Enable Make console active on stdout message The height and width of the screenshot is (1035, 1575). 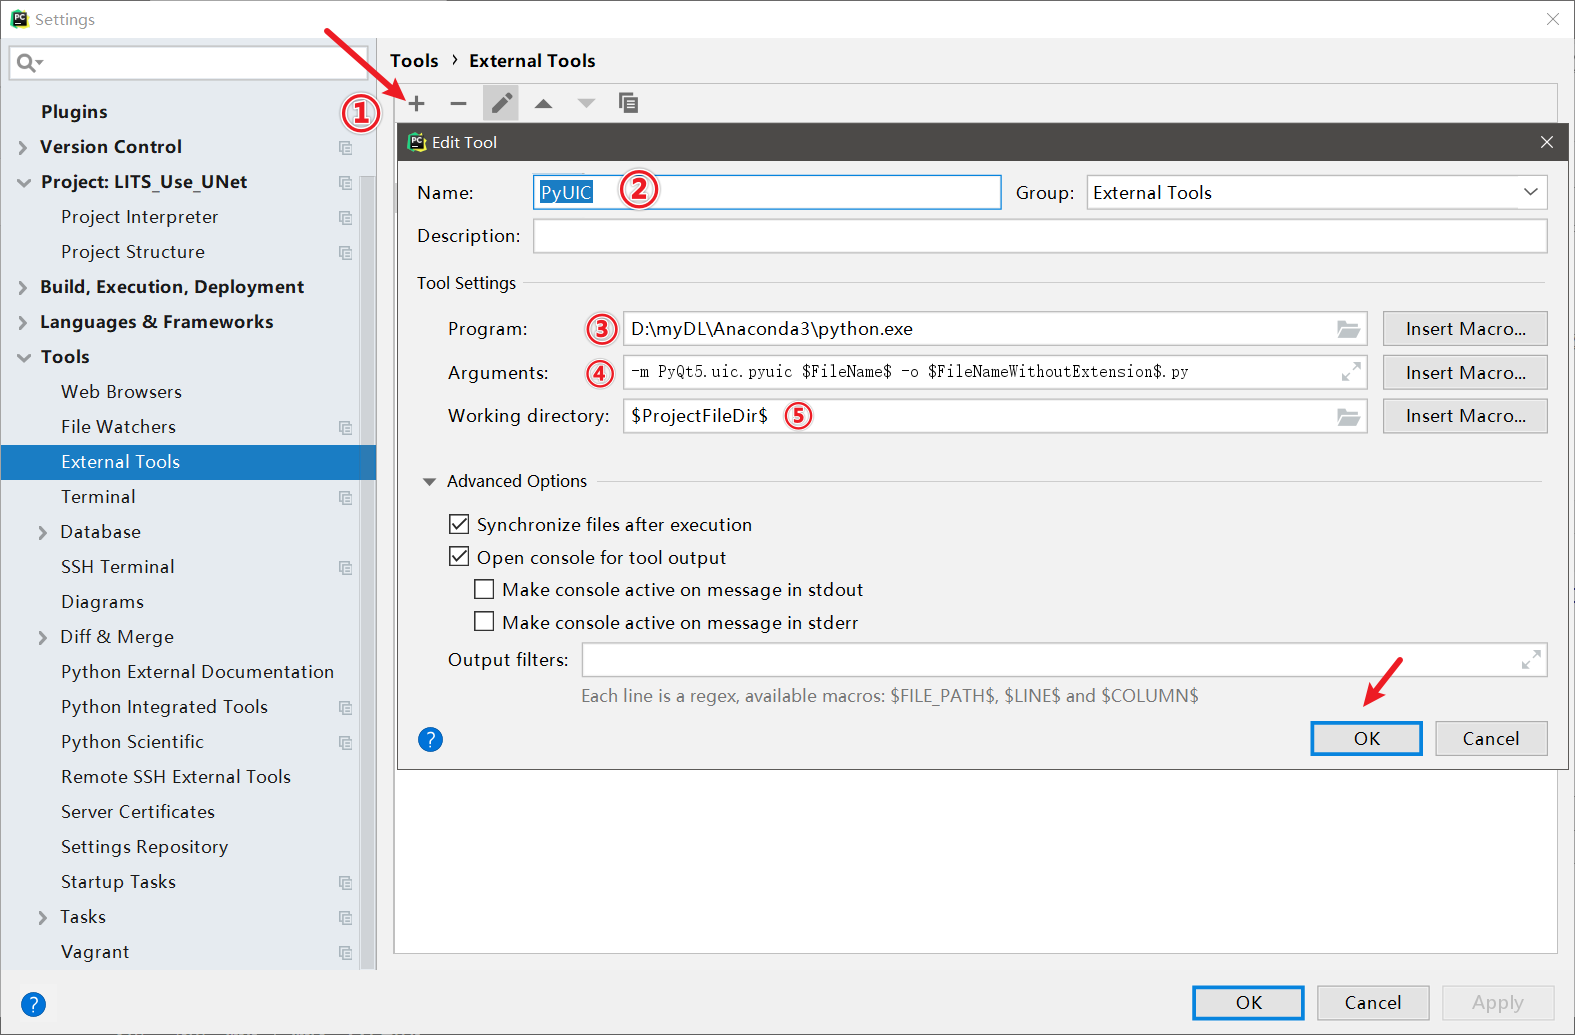tap(484, 589)
